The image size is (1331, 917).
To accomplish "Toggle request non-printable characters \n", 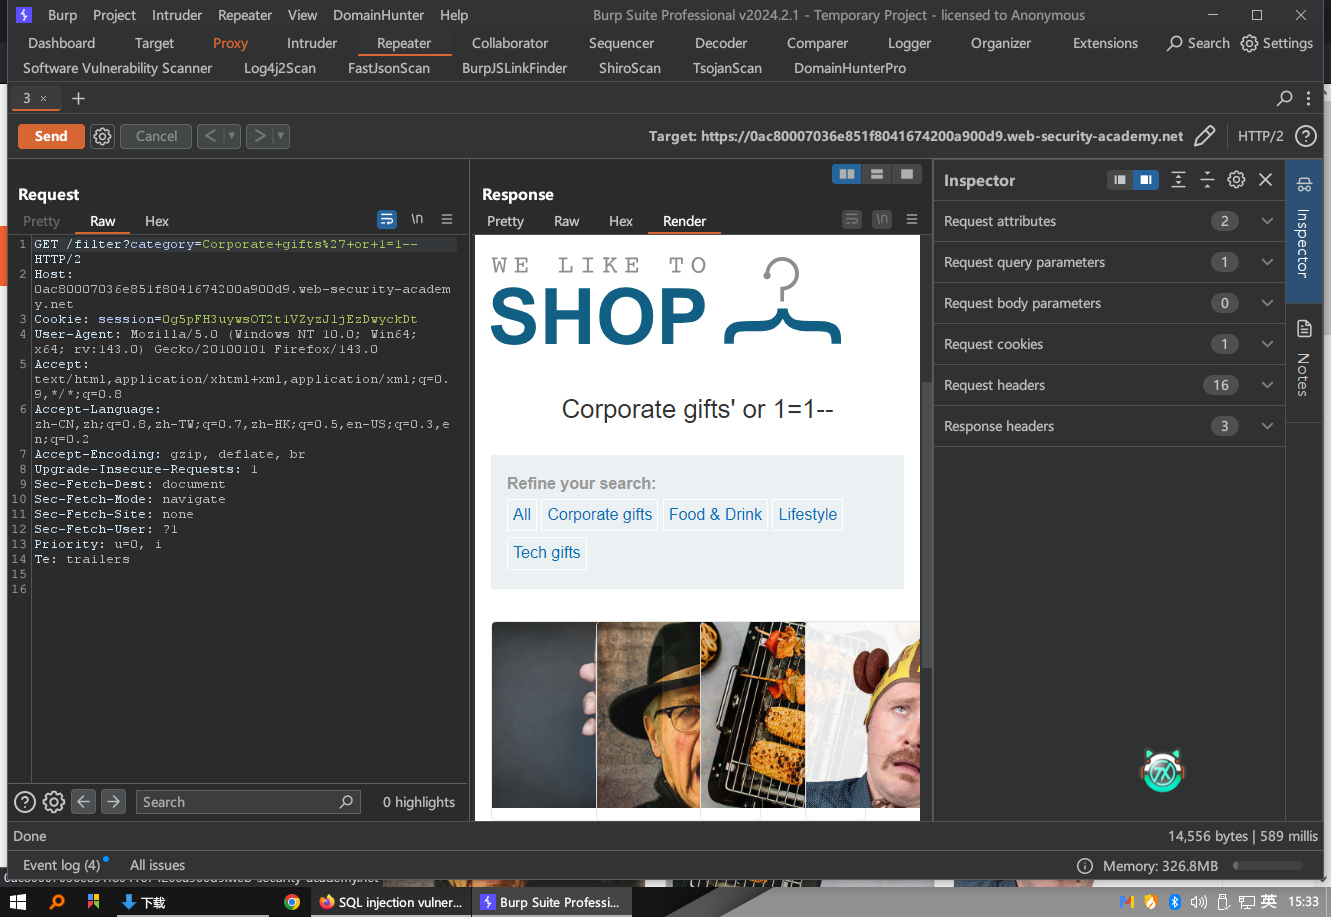I will click(x=417, y=220).
